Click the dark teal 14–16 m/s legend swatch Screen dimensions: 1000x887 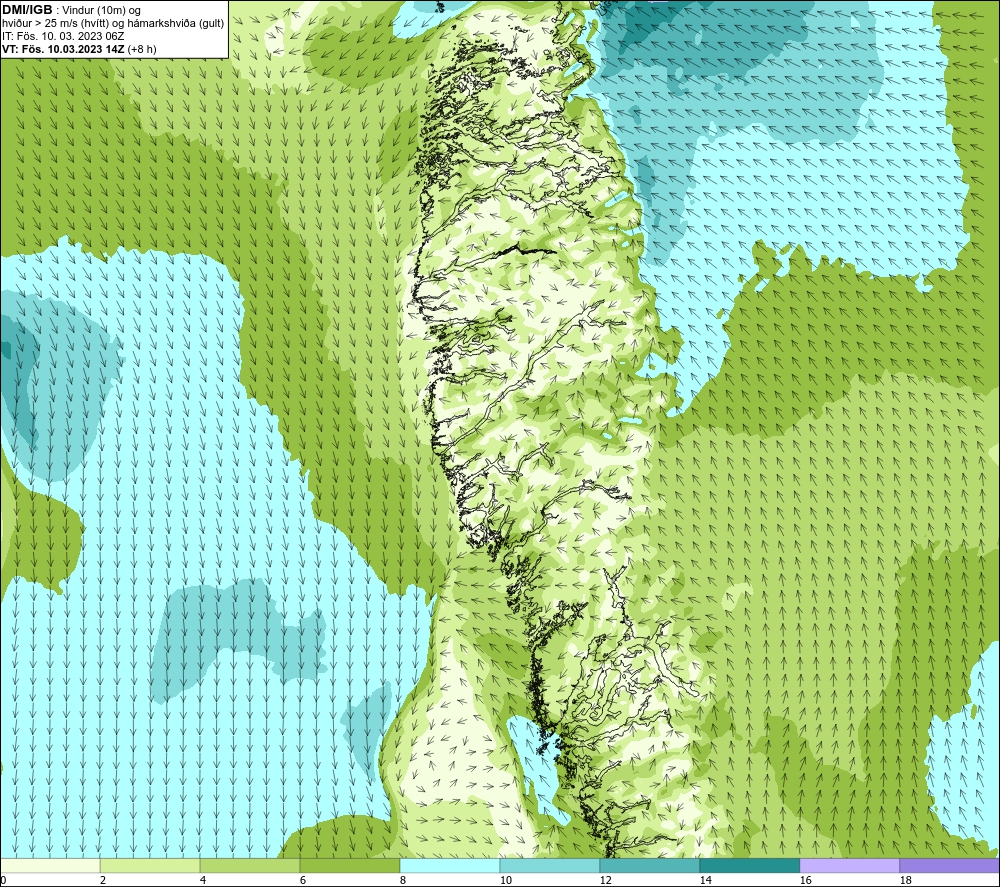[750, 865]
